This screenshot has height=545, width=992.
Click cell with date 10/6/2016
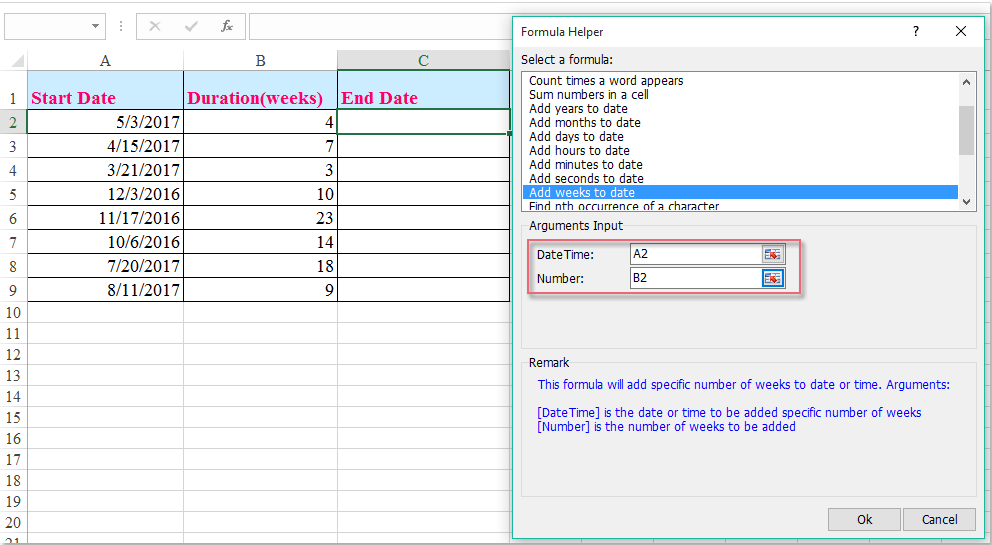click(106, 242)
